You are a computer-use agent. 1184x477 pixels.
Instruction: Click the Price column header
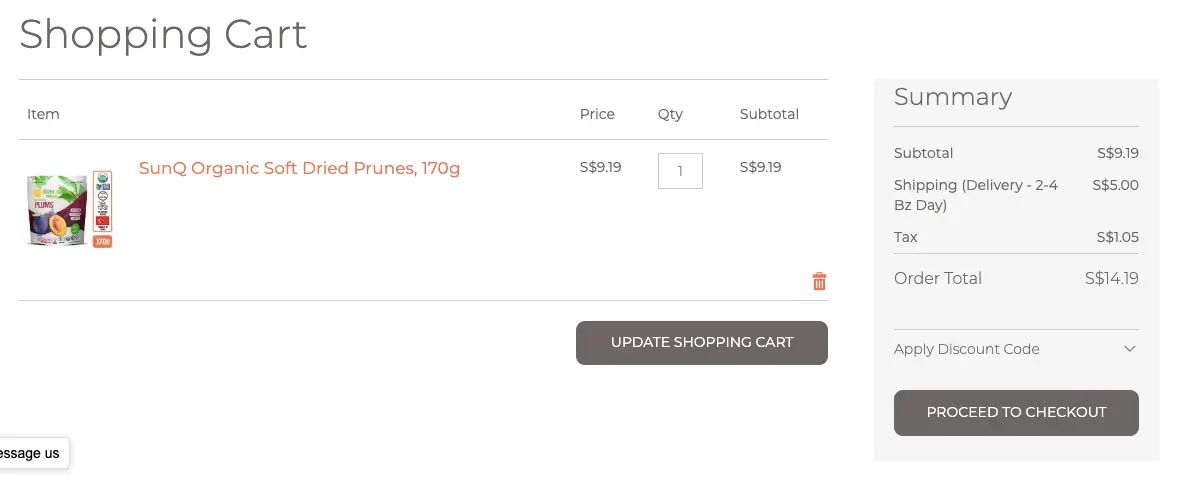597,114
